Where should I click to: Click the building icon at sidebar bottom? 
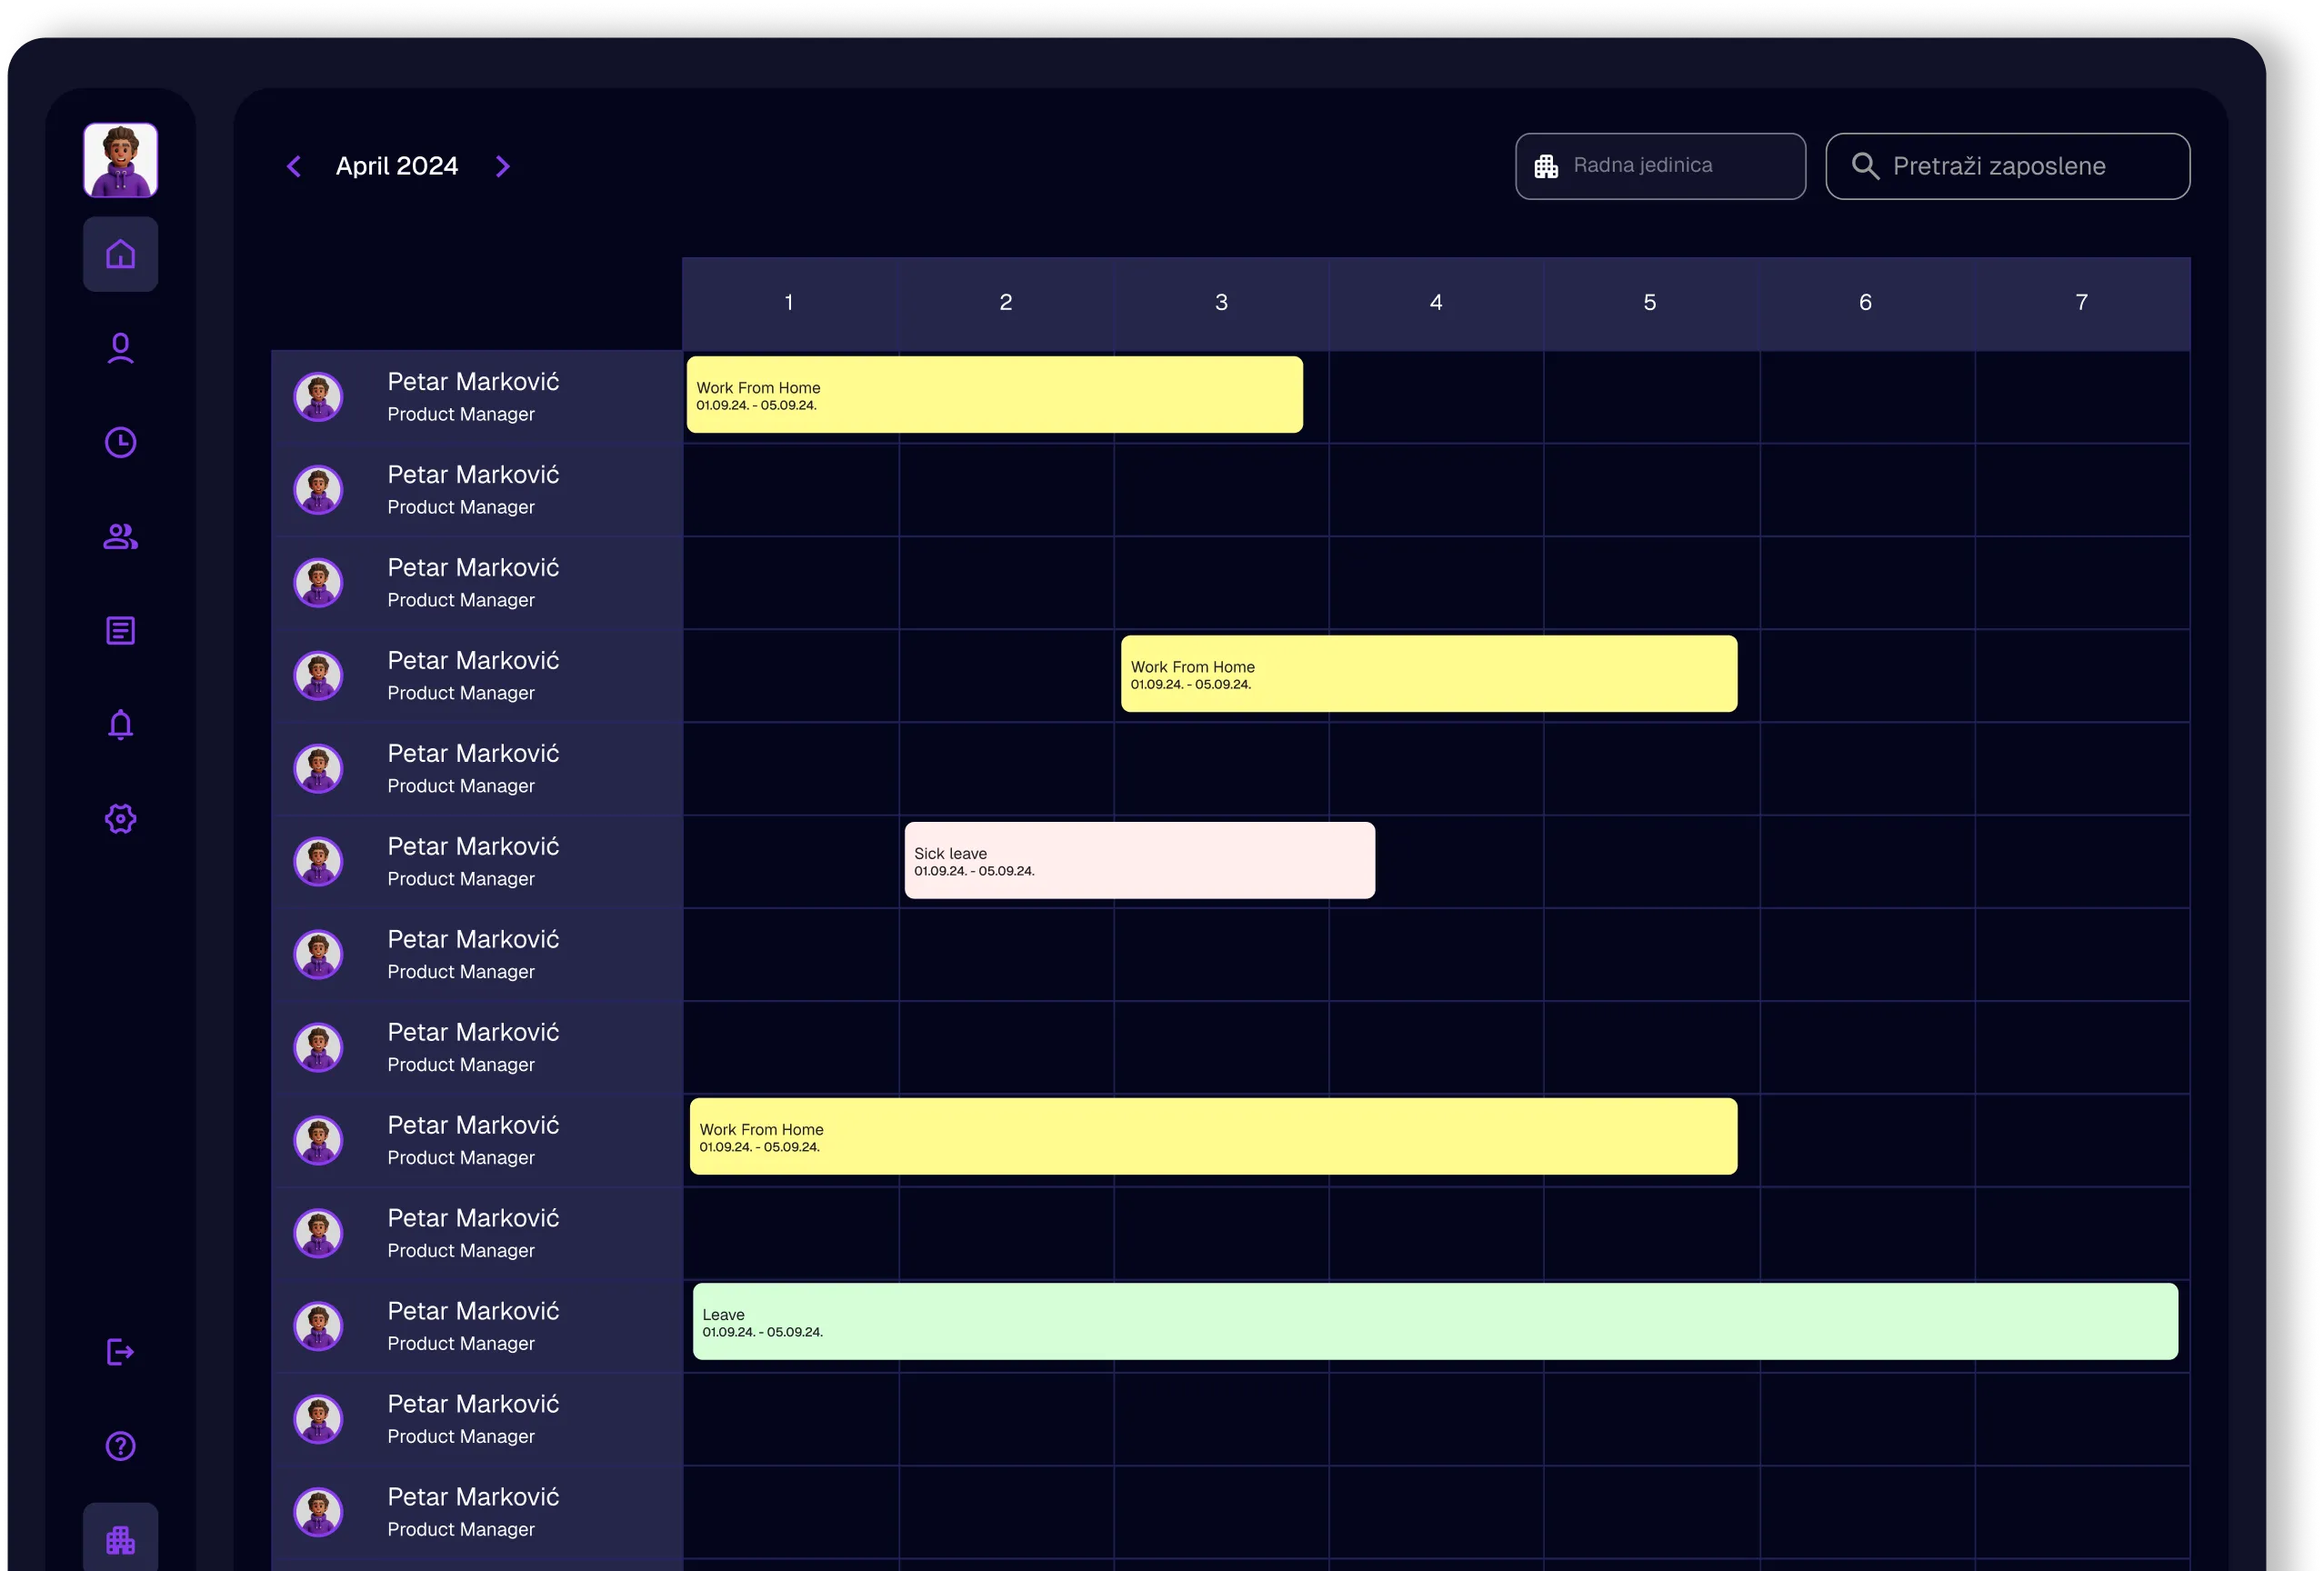pyautogui.click(x=120, y=1540)
